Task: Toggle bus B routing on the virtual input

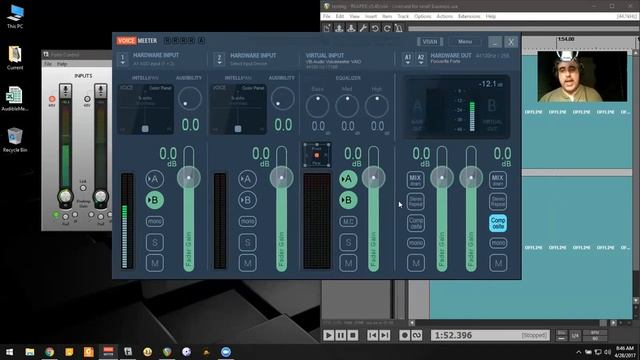Action: tap(348, 200)
